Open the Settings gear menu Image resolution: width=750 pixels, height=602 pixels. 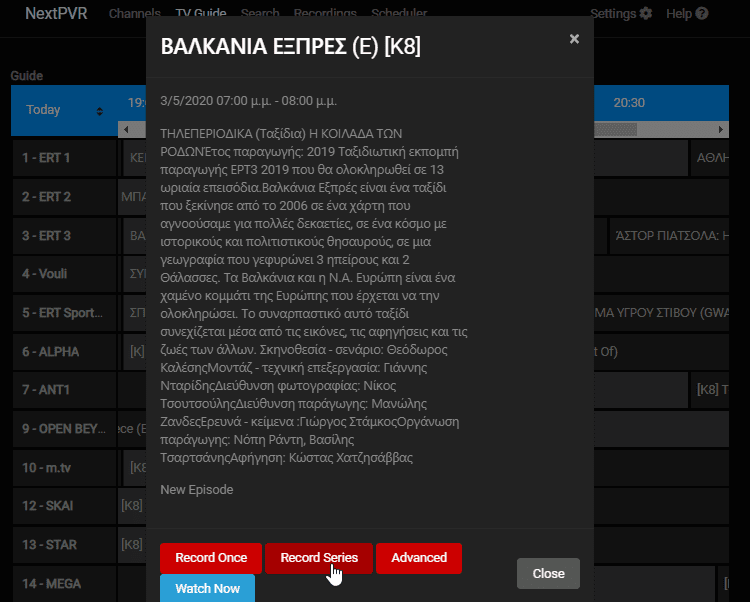[620, 13]
